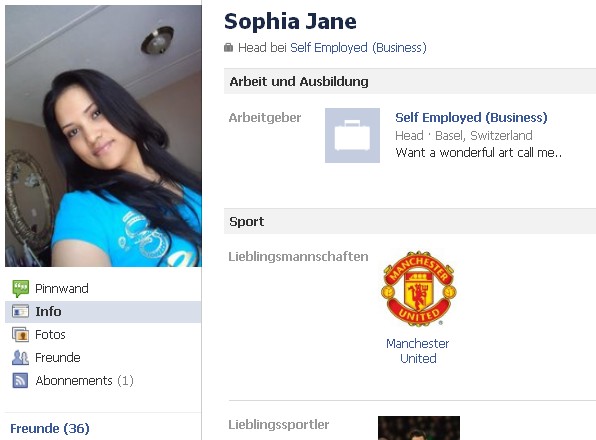
Task: Click the small briefcase icon under name
Action: (228, 47)
